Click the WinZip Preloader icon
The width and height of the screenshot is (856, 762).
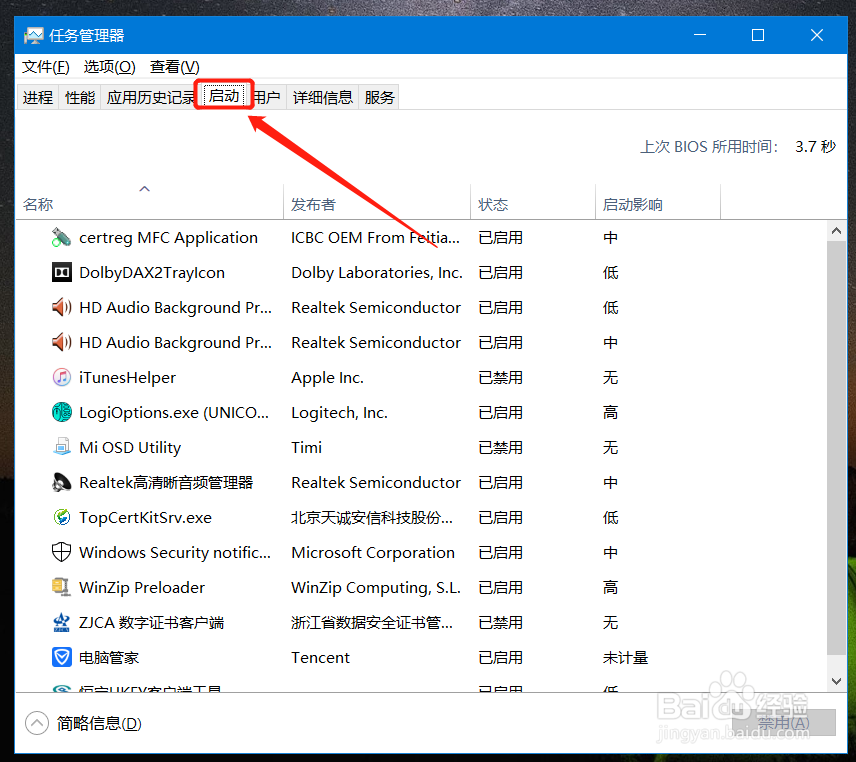point(62,587)
